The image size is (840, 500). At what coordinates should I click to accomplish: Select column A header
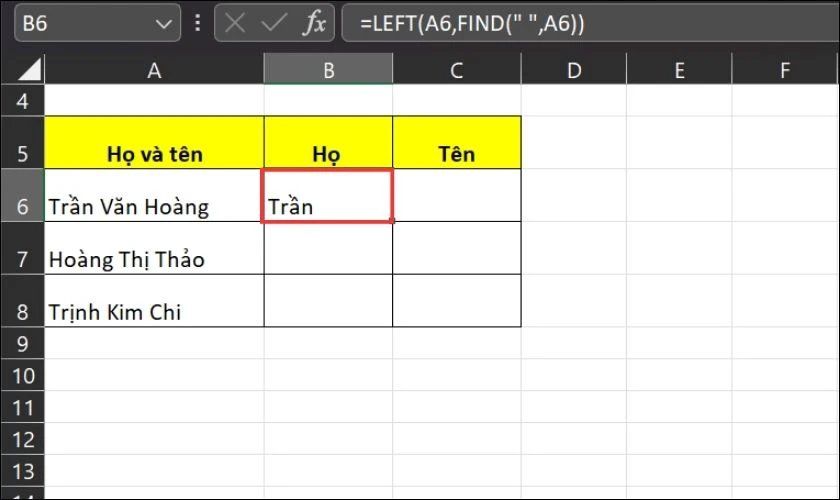[154, 70]
